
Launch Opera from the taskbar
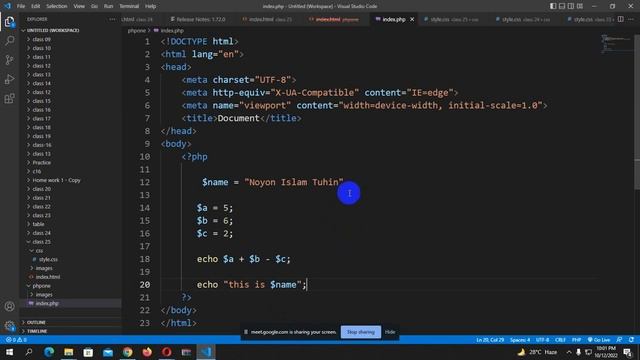pos(167,352)
